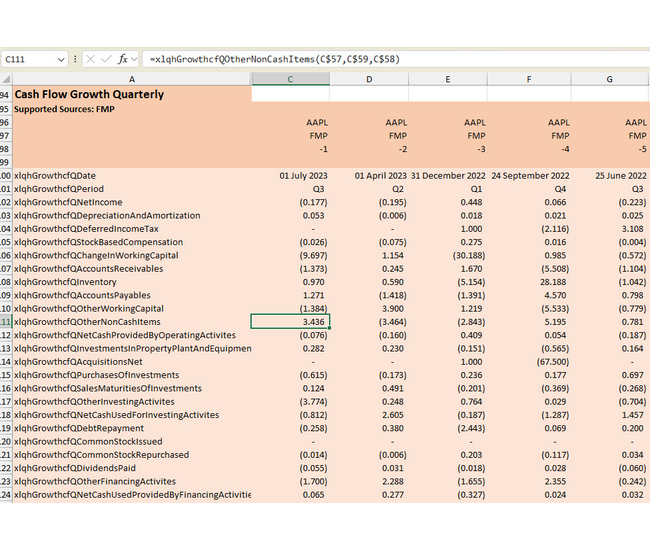
Task: Select column D header
Action: coord(369,79)
